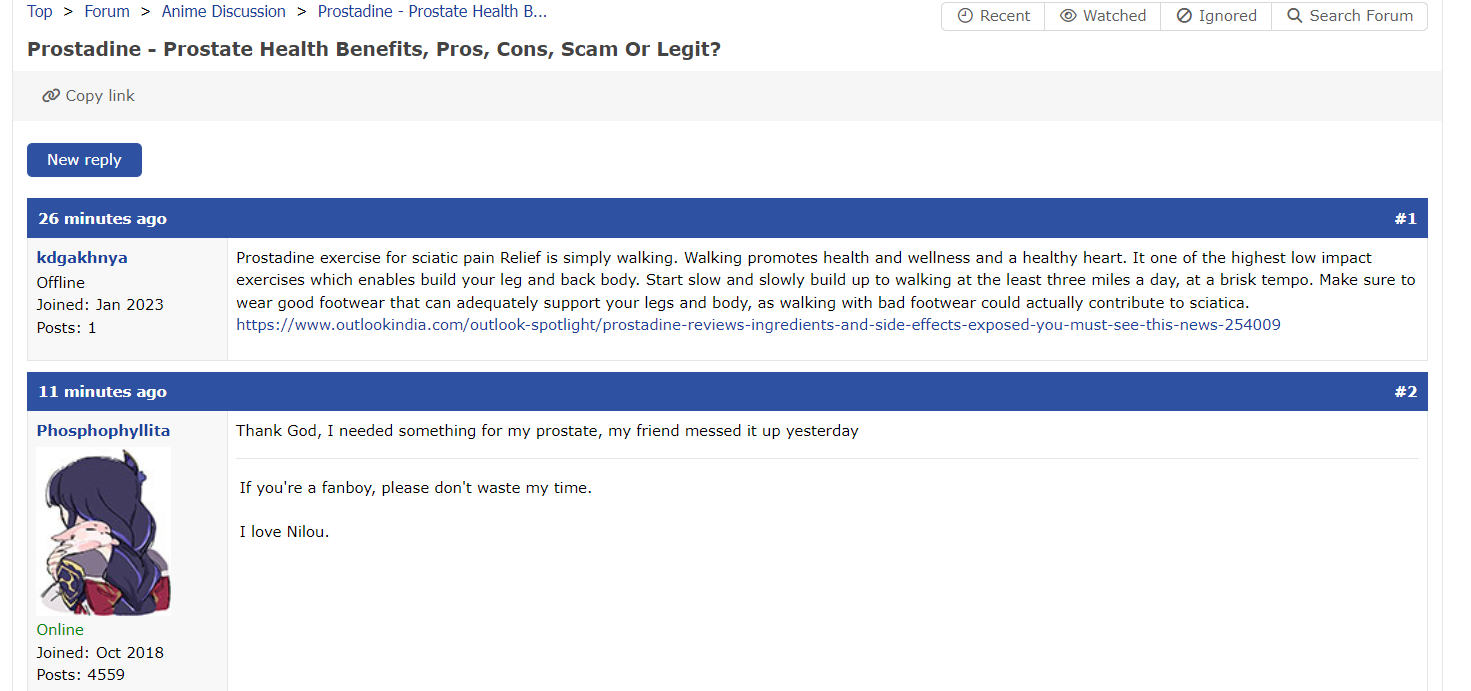Click the Recent clock icon

click(x=965, y=16)
